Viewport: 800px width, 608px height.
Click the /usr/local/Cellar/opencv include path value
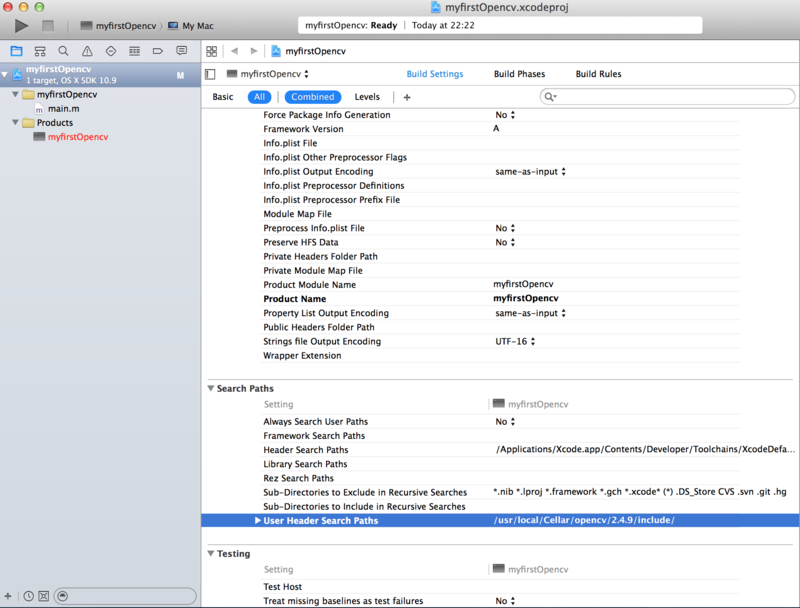coord(584,520)
